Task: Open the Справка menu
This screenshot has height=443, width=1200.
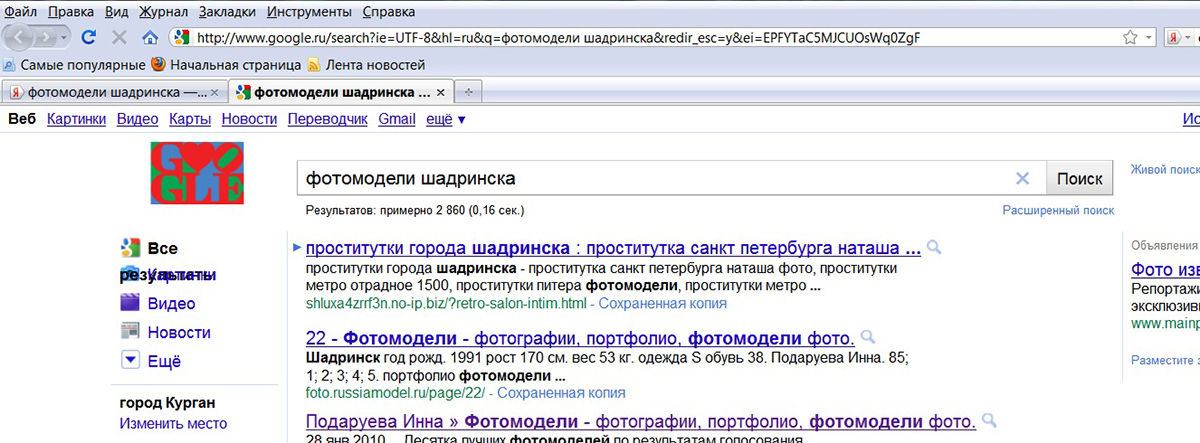Action: coord(388,11)
